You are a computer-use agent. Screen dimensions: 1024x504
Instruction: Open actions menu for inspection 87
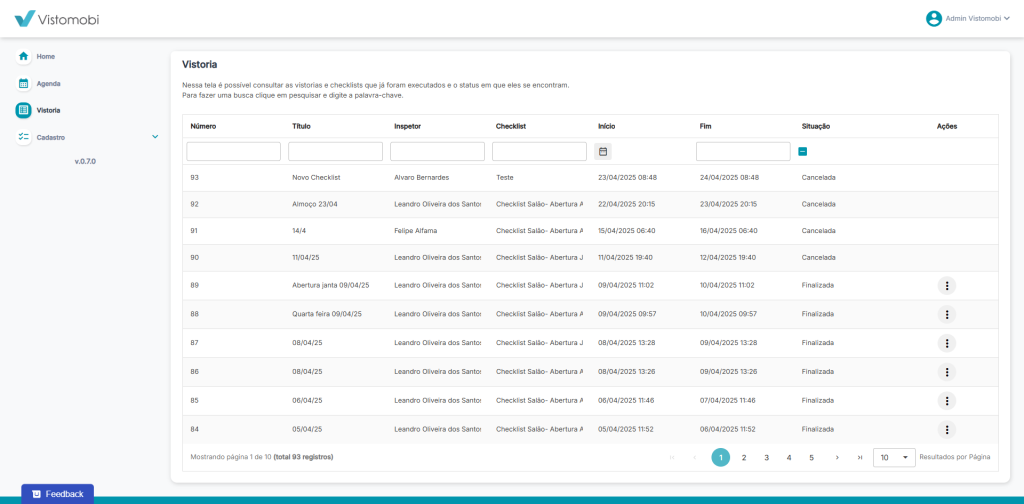pos(946,343)
